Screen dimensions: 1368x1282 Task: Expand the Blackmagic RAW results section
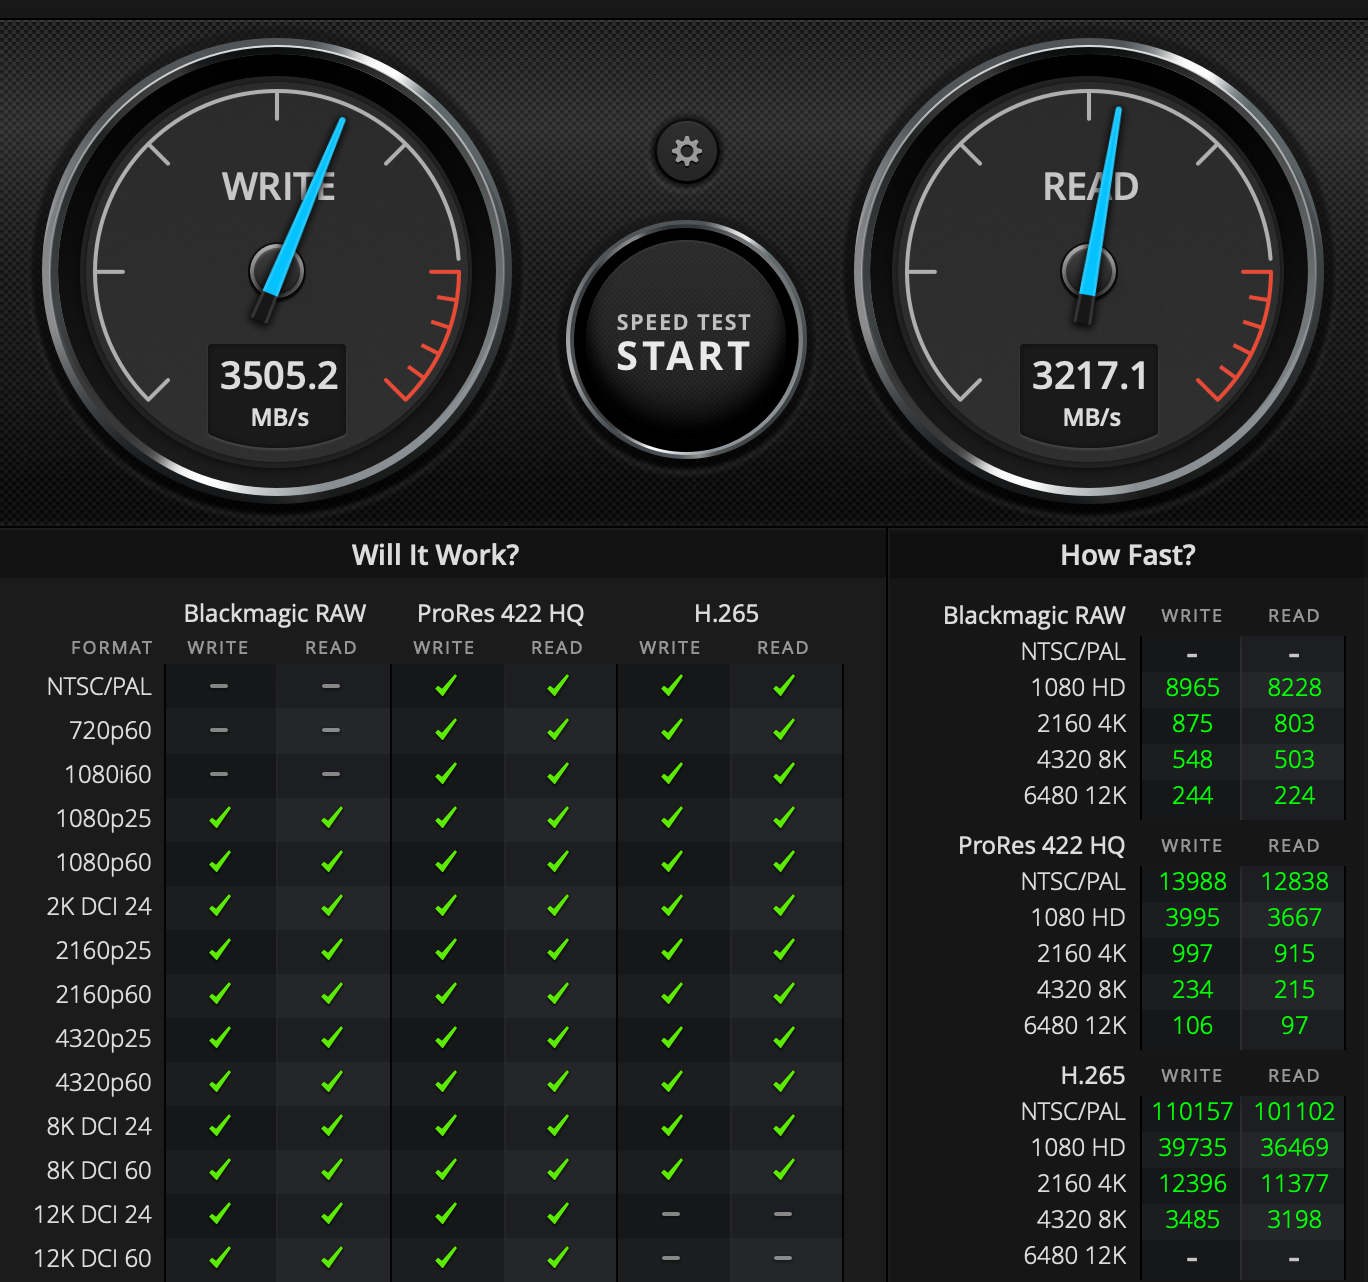point(1034,615)
